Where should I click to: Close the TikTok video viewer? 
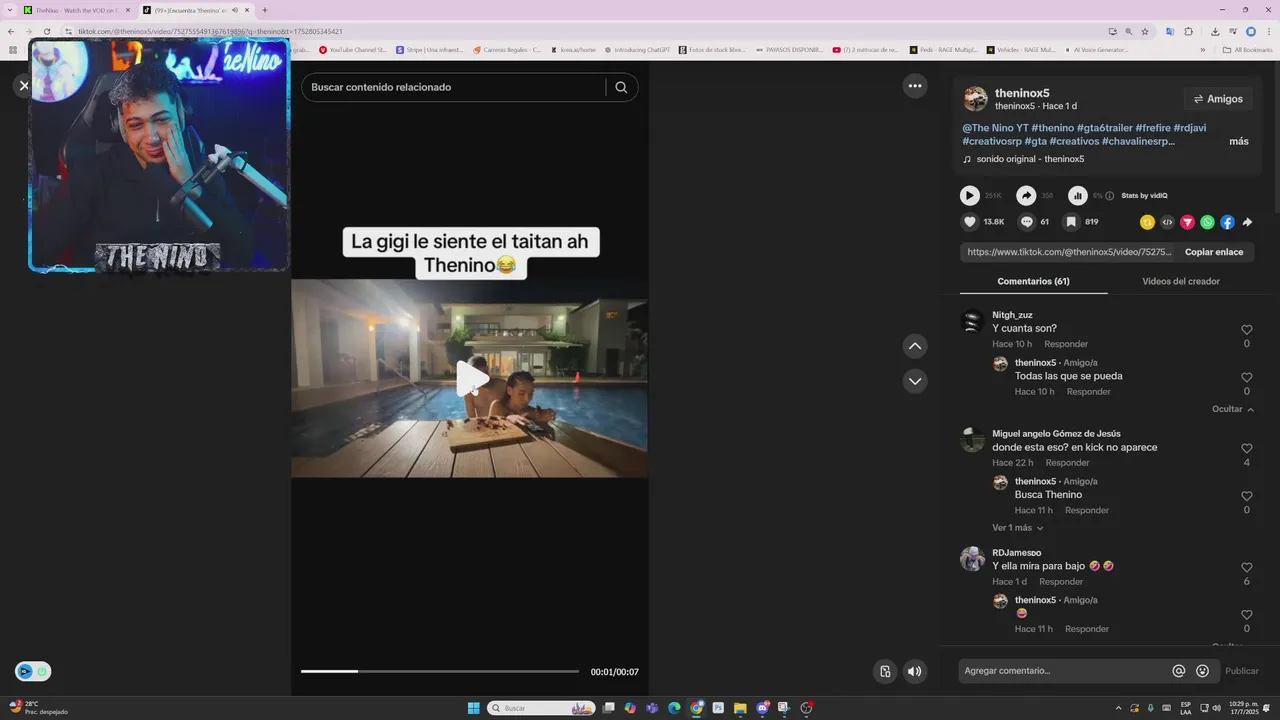24,86
